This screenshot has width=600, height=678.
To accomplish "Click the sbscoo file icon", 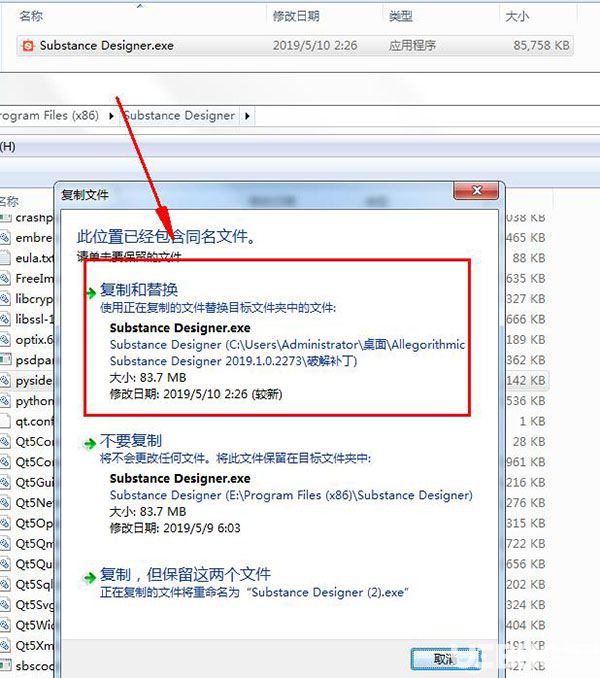I will pos(5,666).
